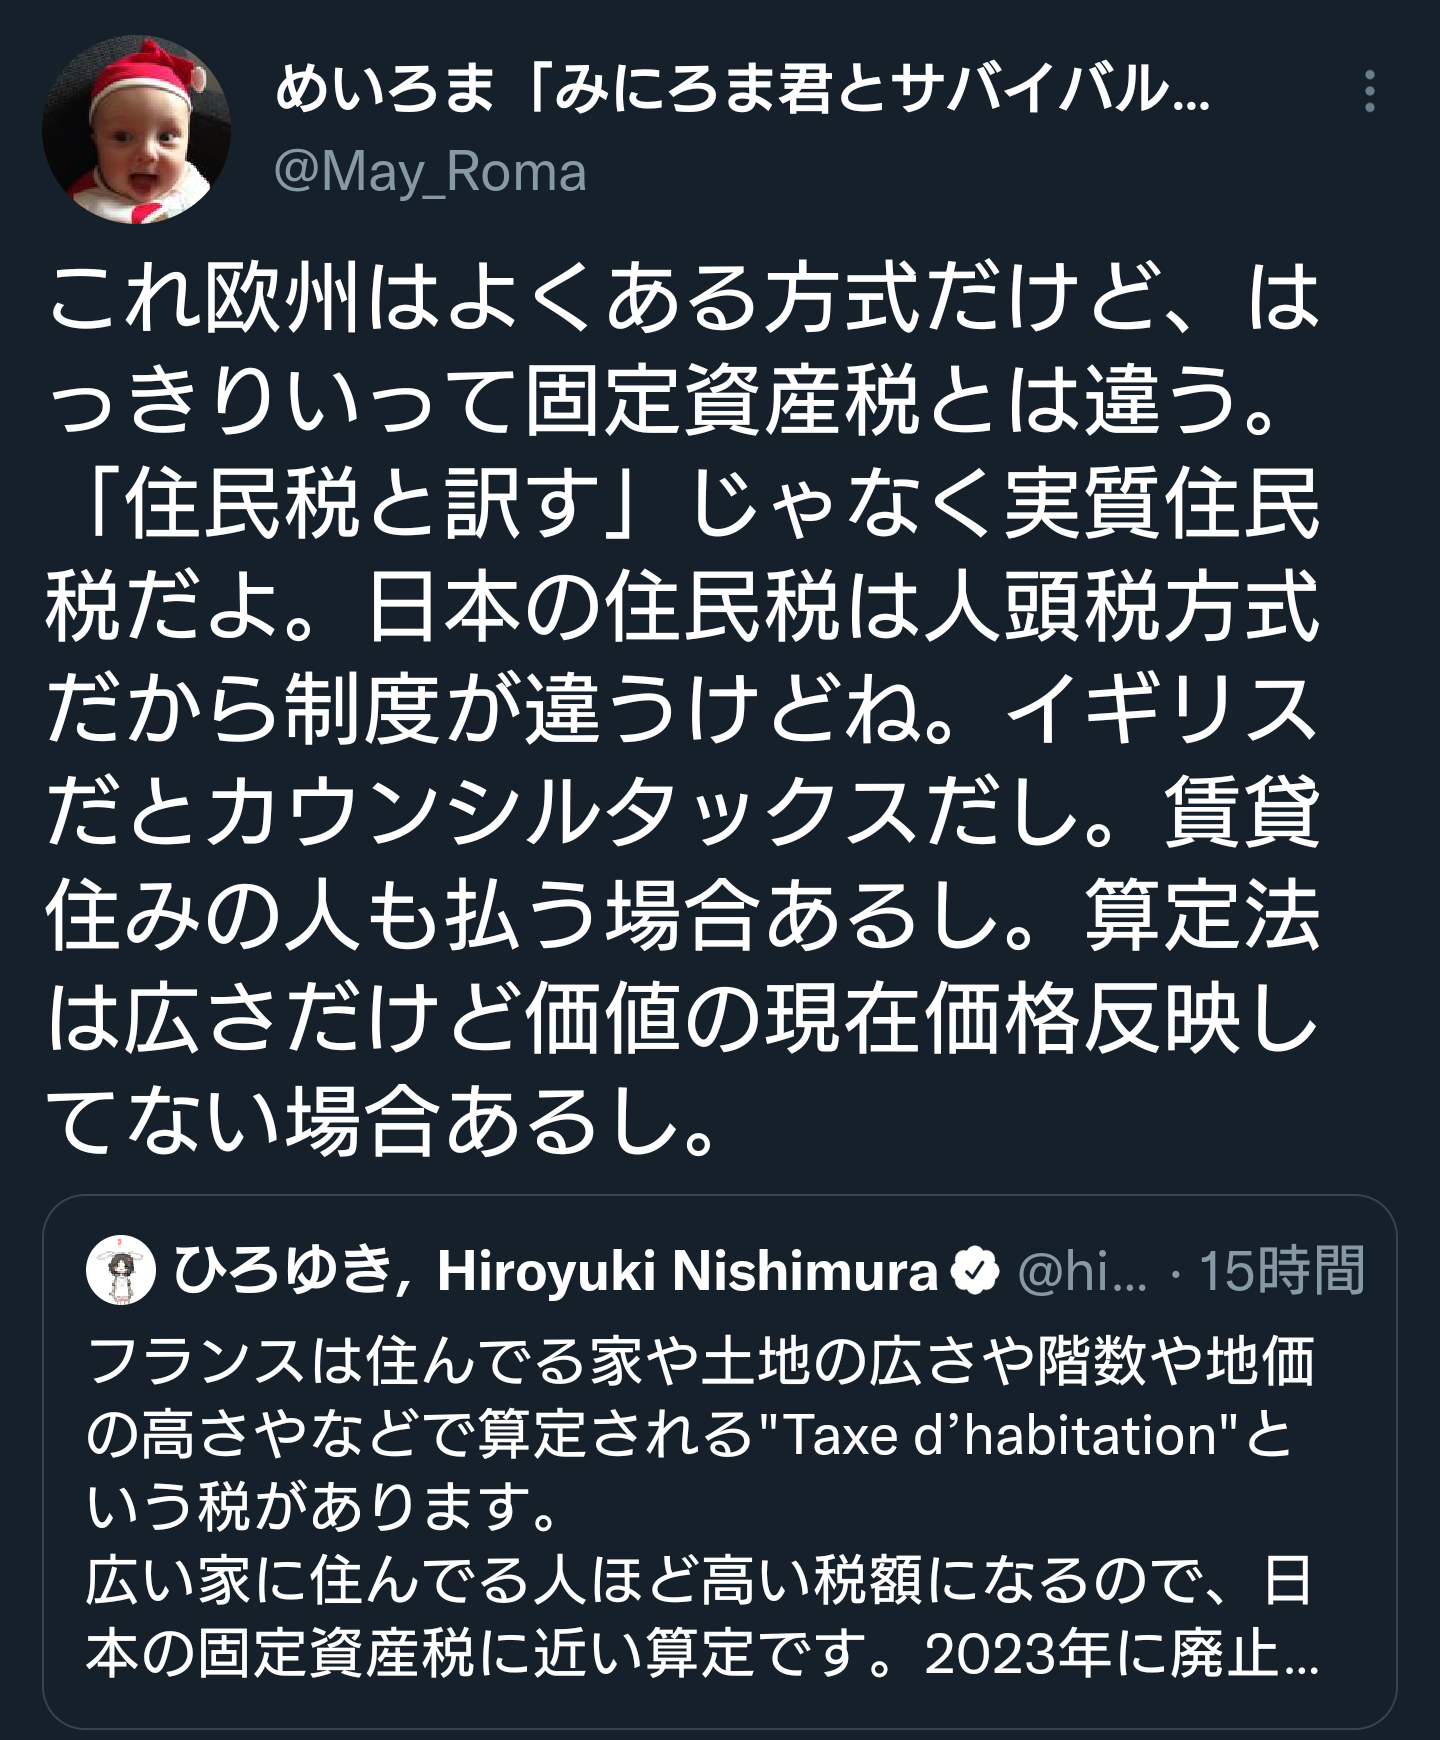Viewport: 1440px width, 1740px height.
Task: Tap quoted line 広い家に住んでる人ほど高い税額
Action: coord(698,1582)
